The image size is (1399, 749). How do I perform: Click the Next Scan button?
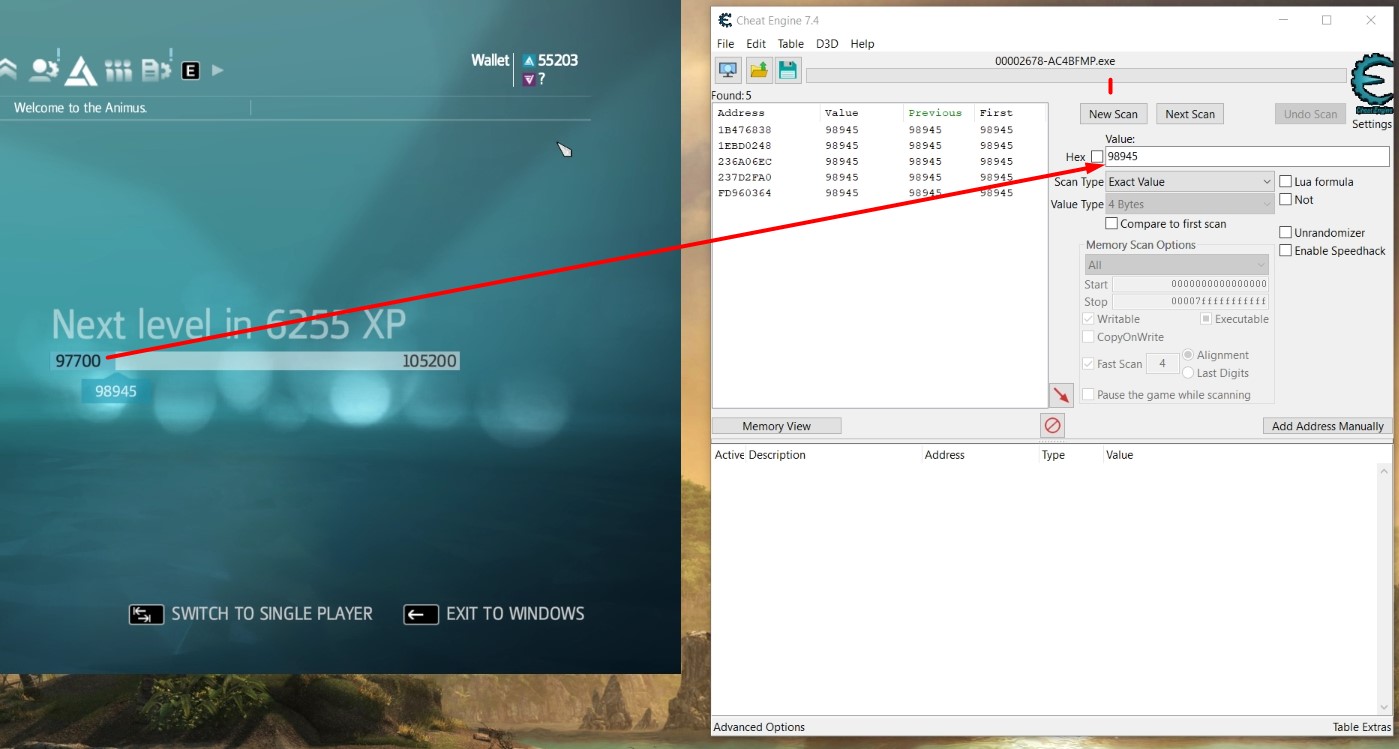point(1190,114)
